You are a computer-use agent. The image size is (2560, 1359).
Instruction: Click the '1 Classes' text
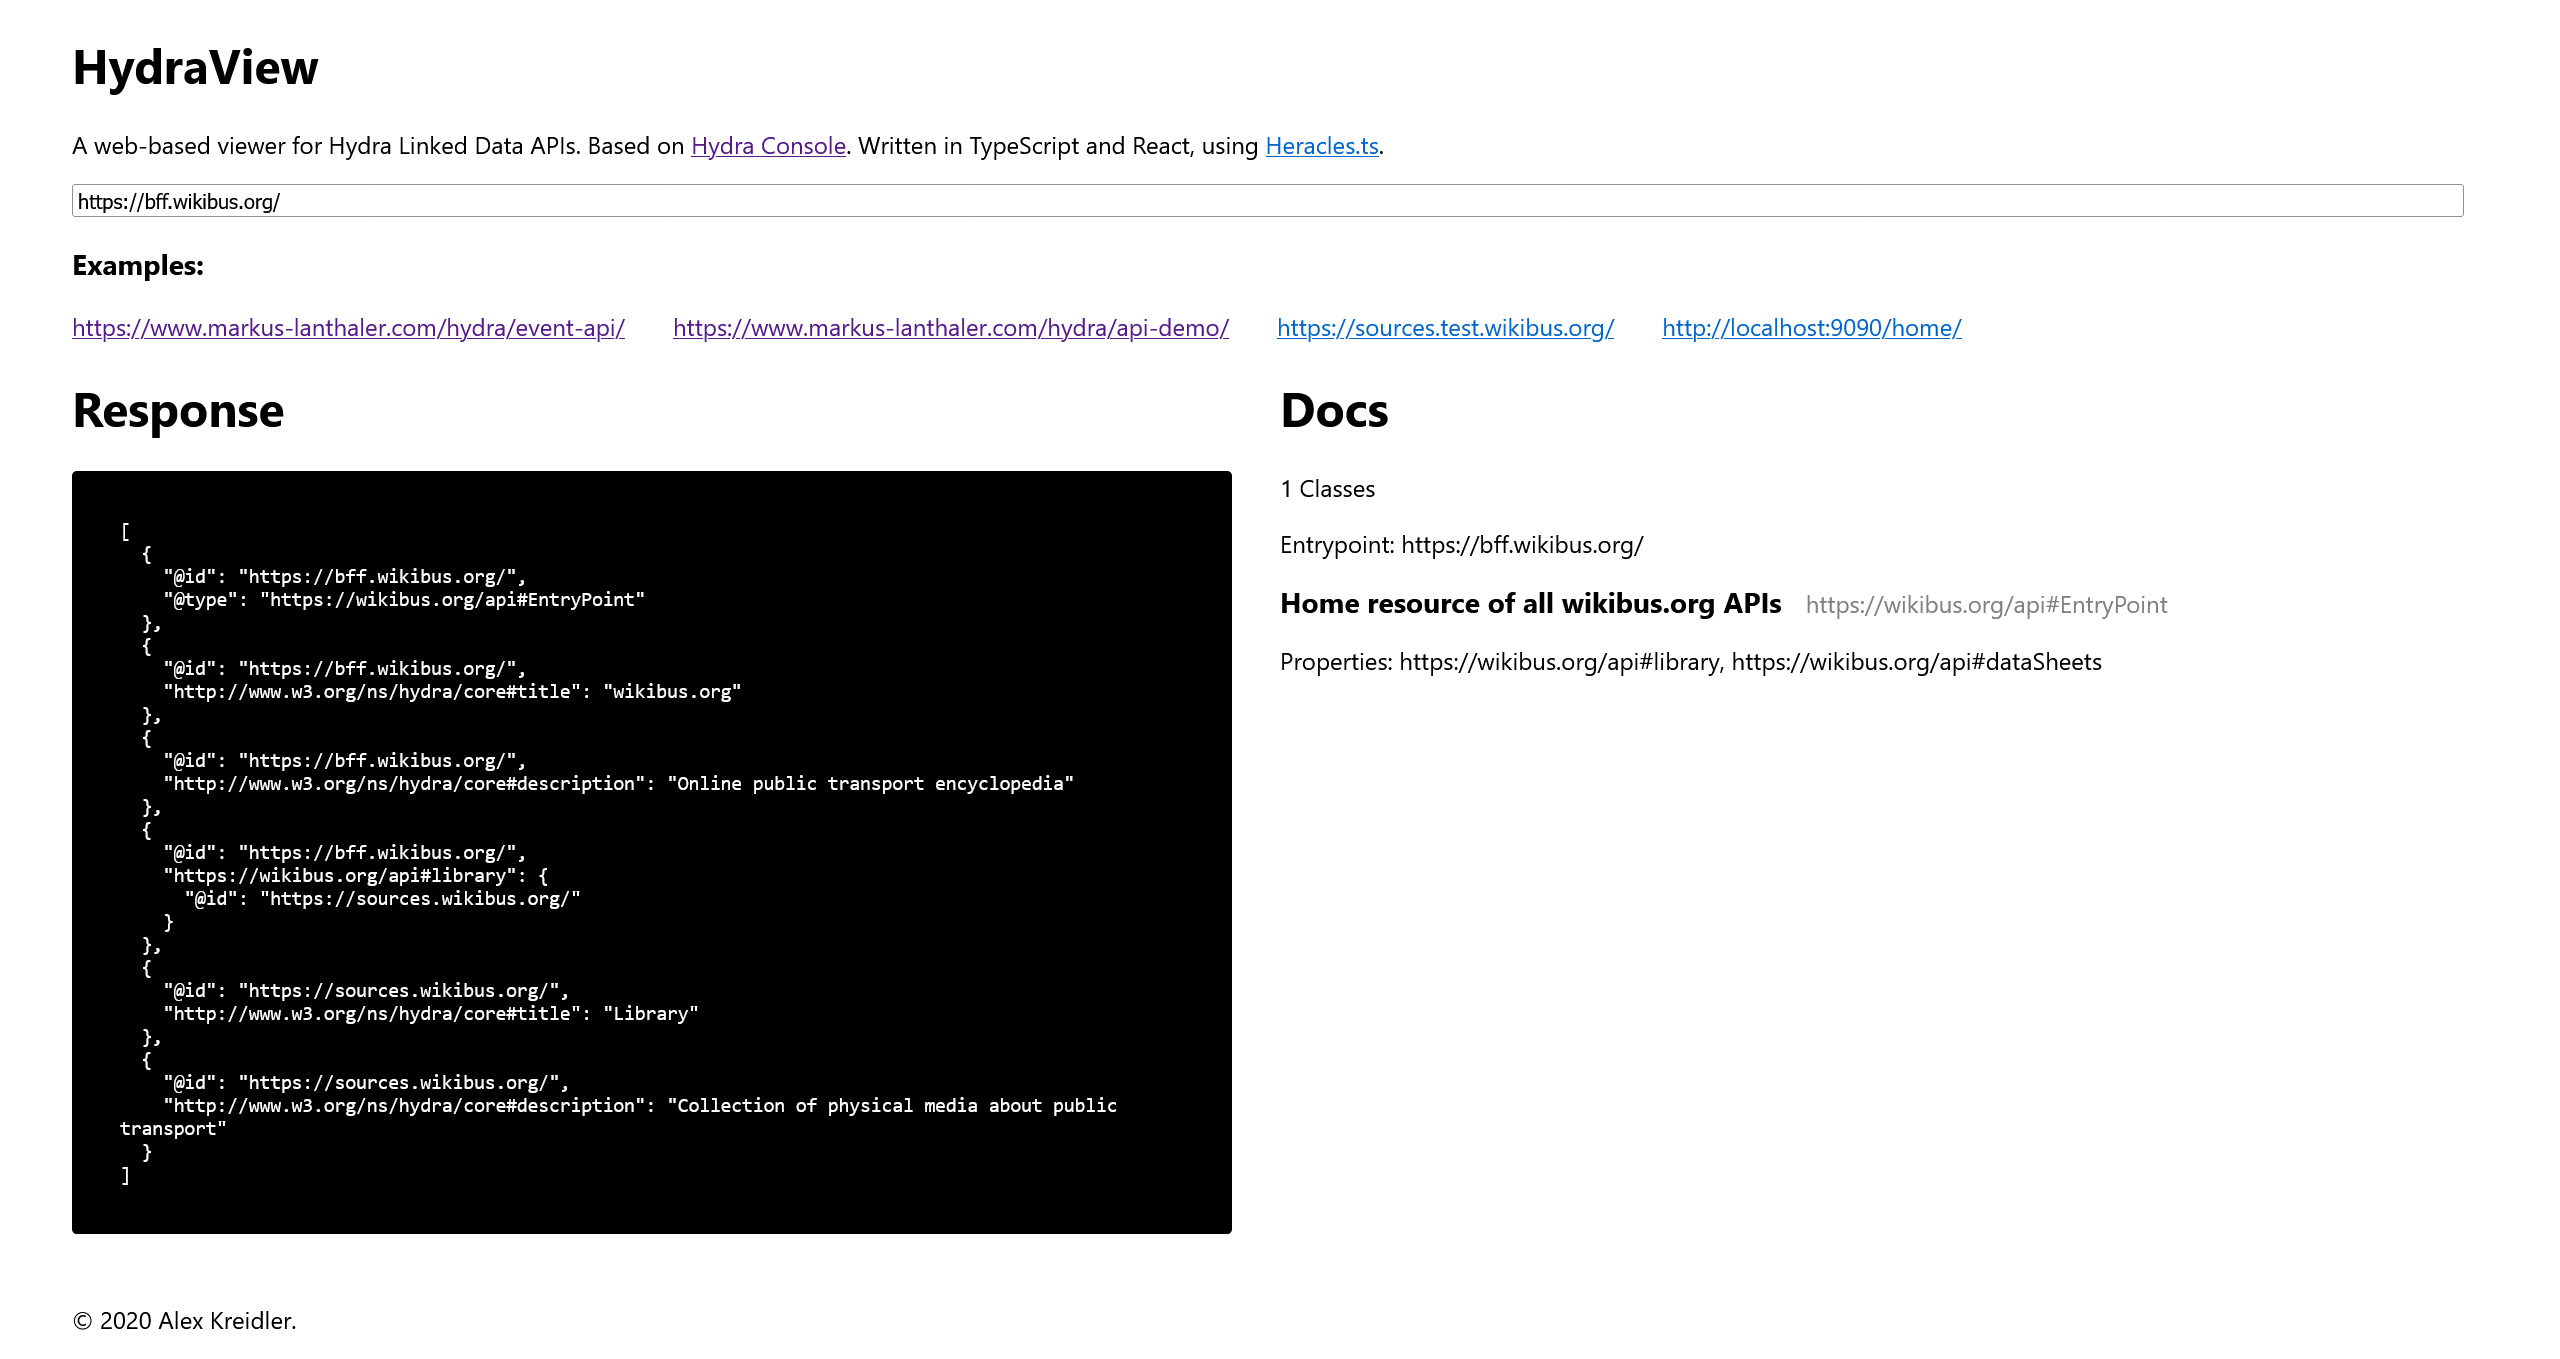coord(1327,489)
